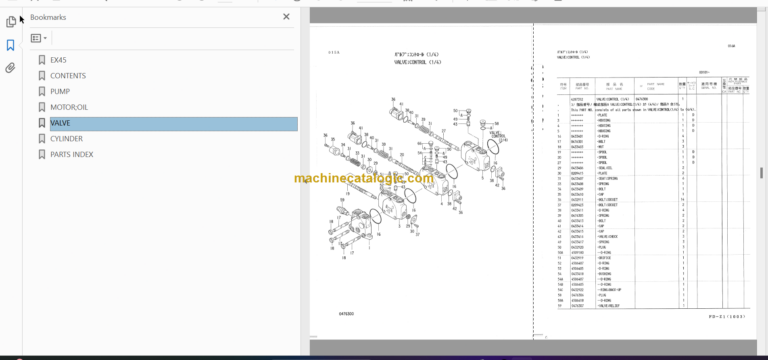
Task: Jump to the MOTOR;OIL bookmark
Action: tap(69, 107)
